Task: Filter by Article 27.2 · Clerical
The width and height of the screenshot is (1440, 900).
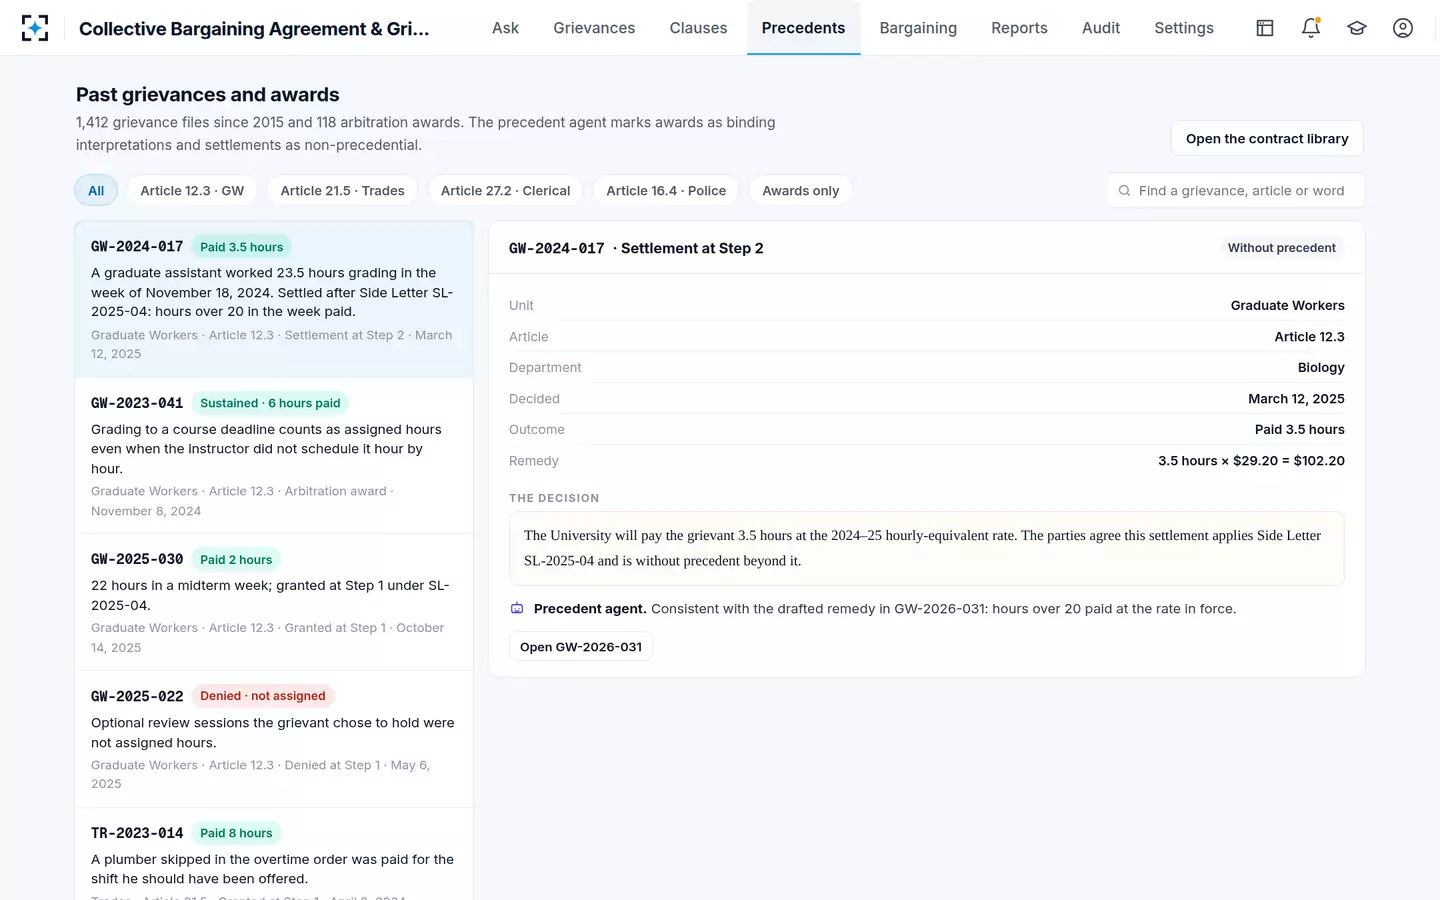Action: (505, 191)
